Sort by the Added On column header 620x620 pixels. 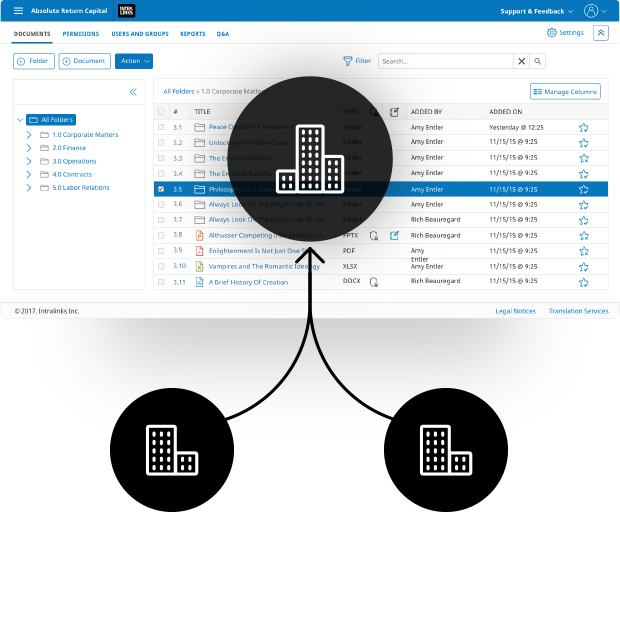pyautogui.click(x=506, y=112)
